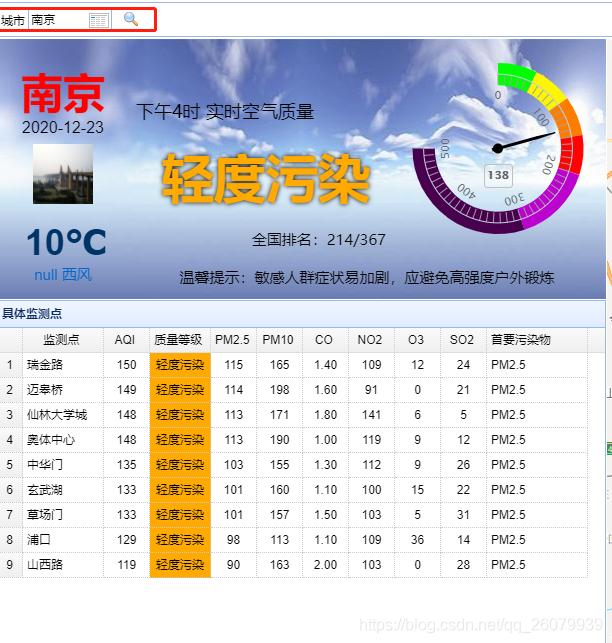Image resolution: width=612 pixels, height=643 pixels.
Task: Click SO2 value 31 in 草场门 row
Action: (x=464, y=515)
